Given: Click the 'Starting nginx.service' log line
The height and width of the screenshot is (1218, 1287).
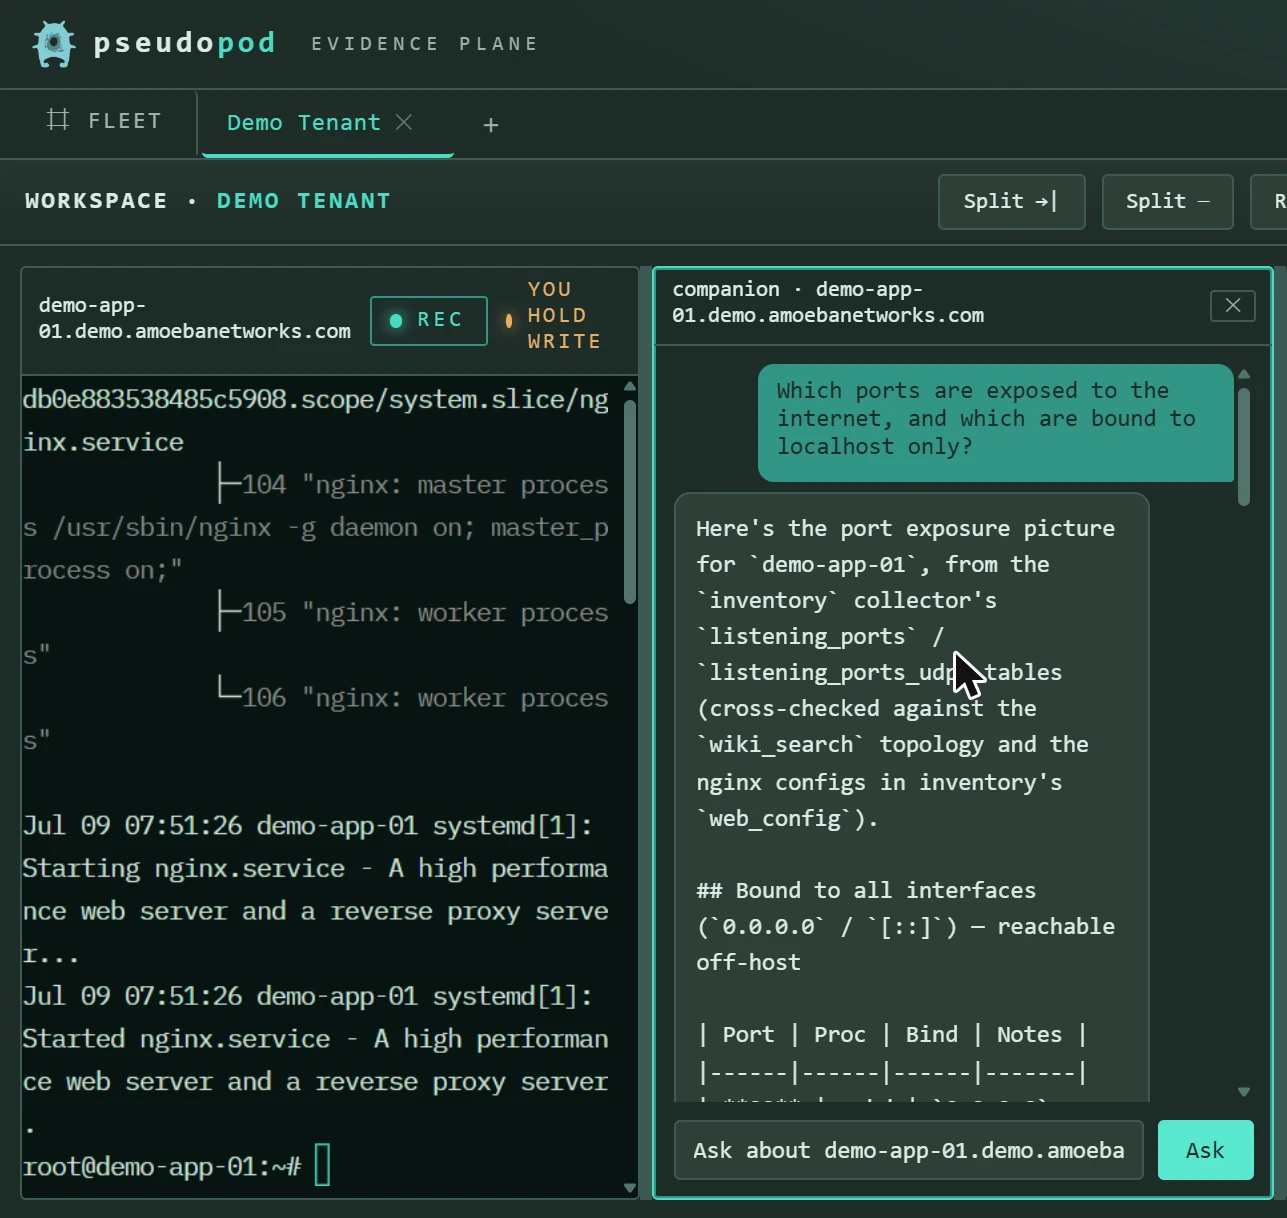Looking at the screenshot, I should pyautogui.click(x=315, y=889).
